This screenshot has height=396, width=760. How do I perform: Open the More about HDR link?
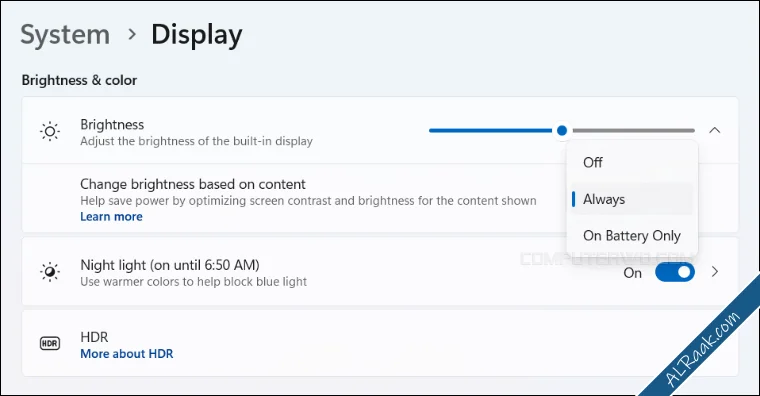pyautogui.click(x=127, y=354)
